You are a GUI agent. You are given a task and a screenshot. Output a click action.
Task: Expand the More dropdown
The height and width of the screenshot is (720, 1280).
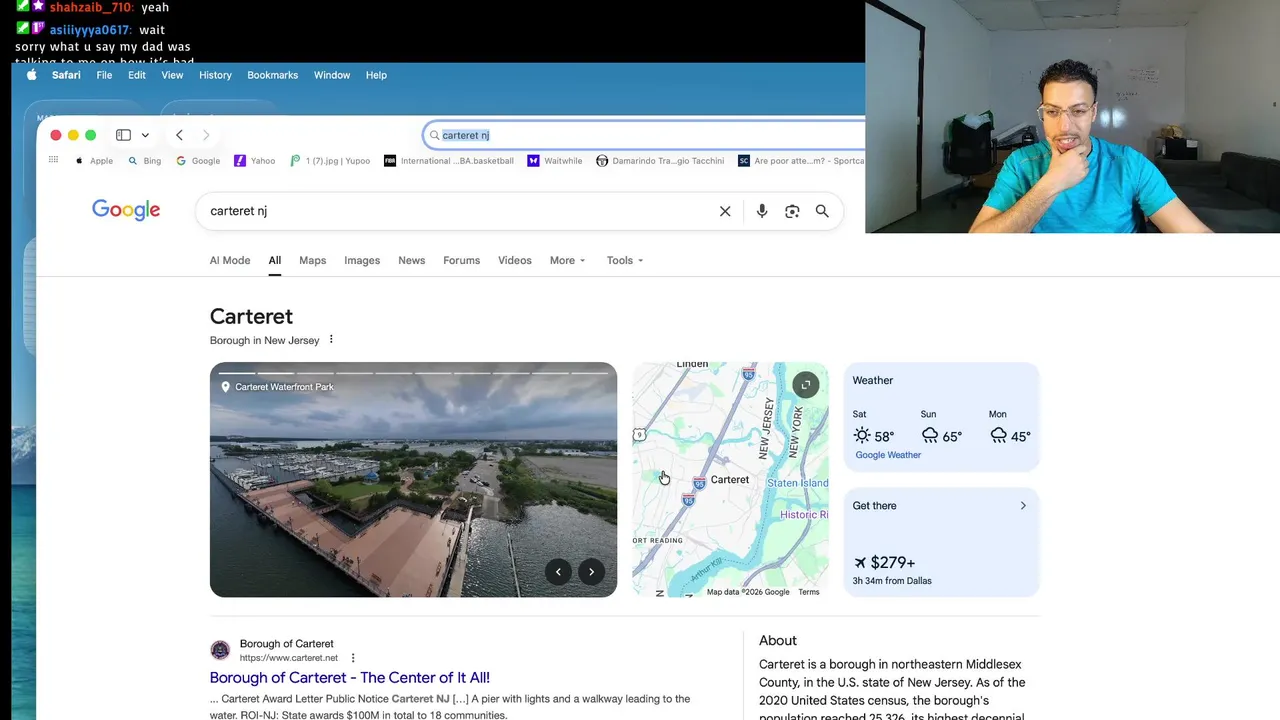(x=567, y=260)
